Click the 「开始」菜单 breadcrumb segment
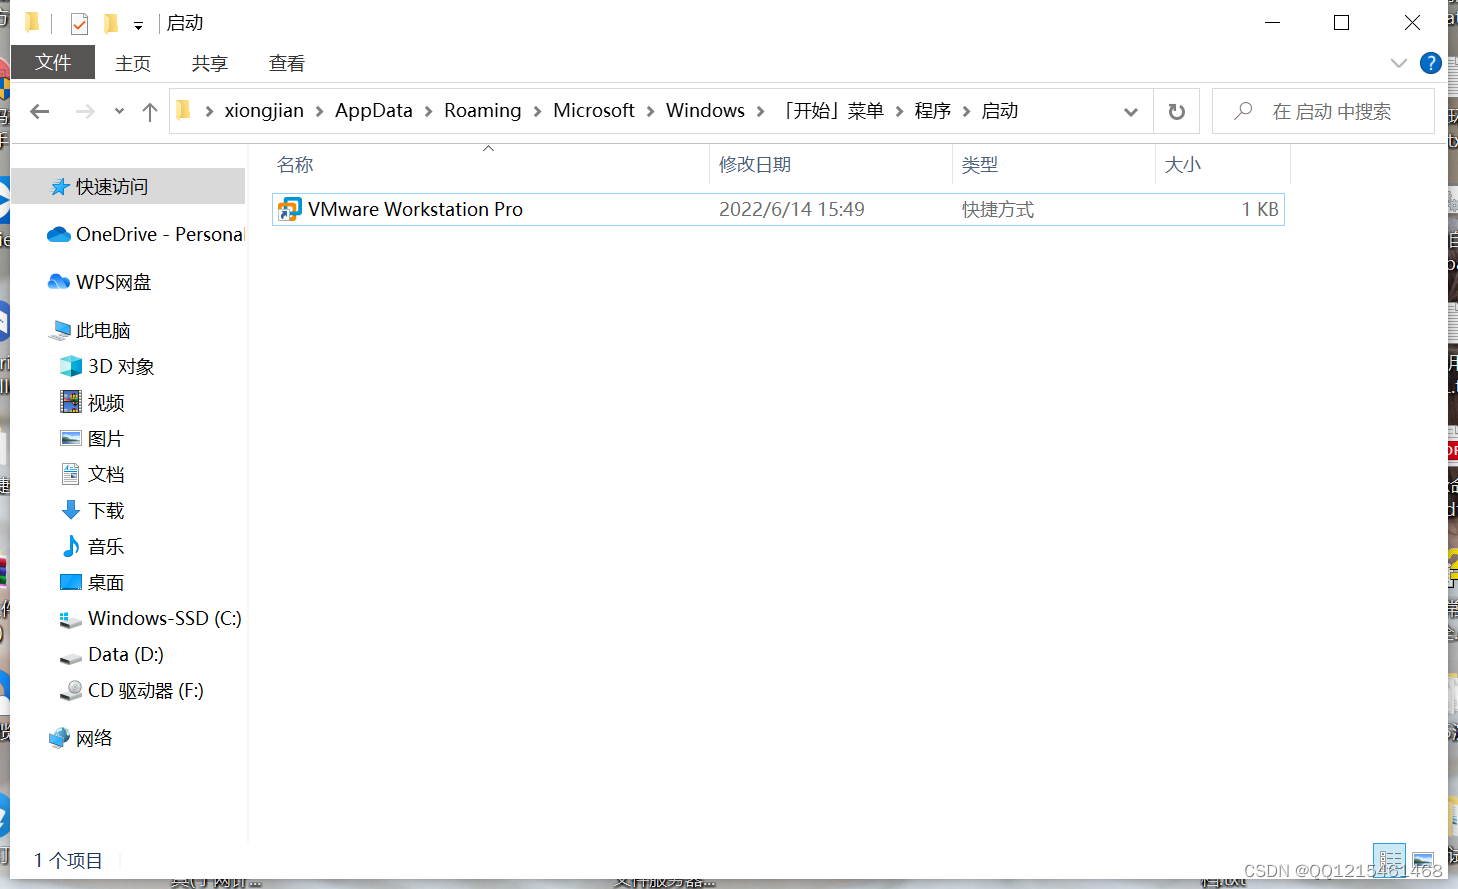1458x889 pixels. (x=832, y=110)
